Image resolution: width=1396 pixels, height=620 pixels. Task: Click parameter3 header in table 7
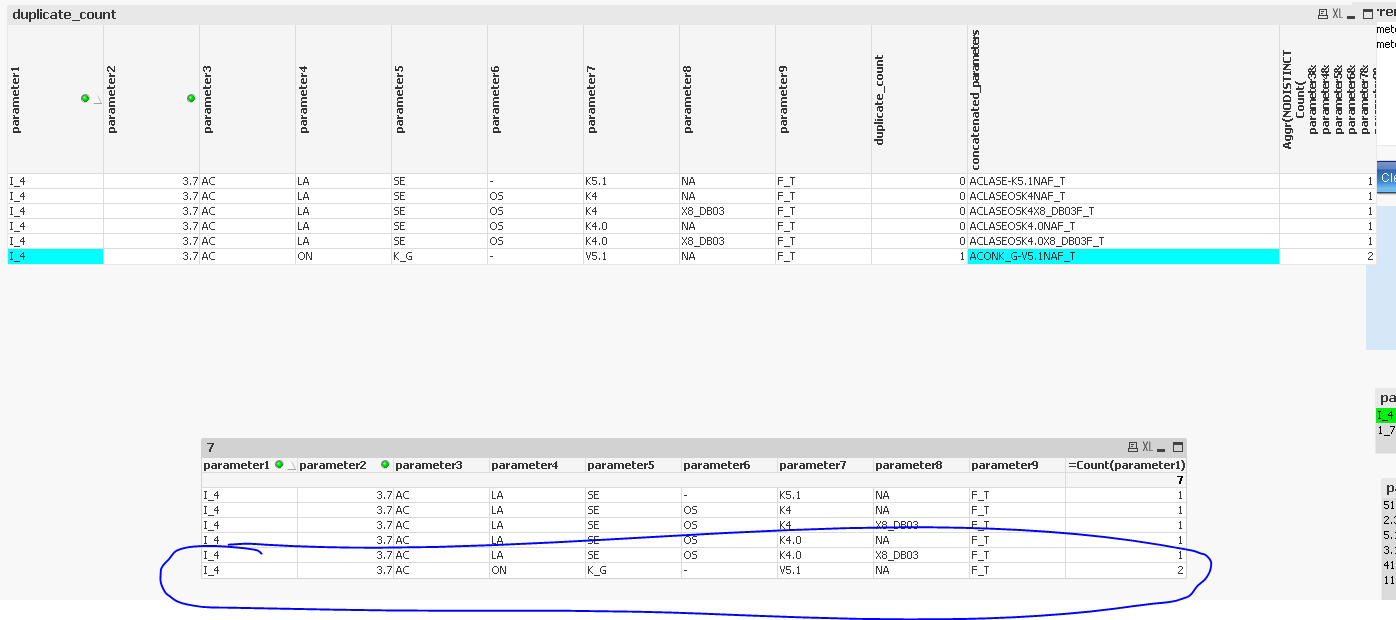point(441,465)
